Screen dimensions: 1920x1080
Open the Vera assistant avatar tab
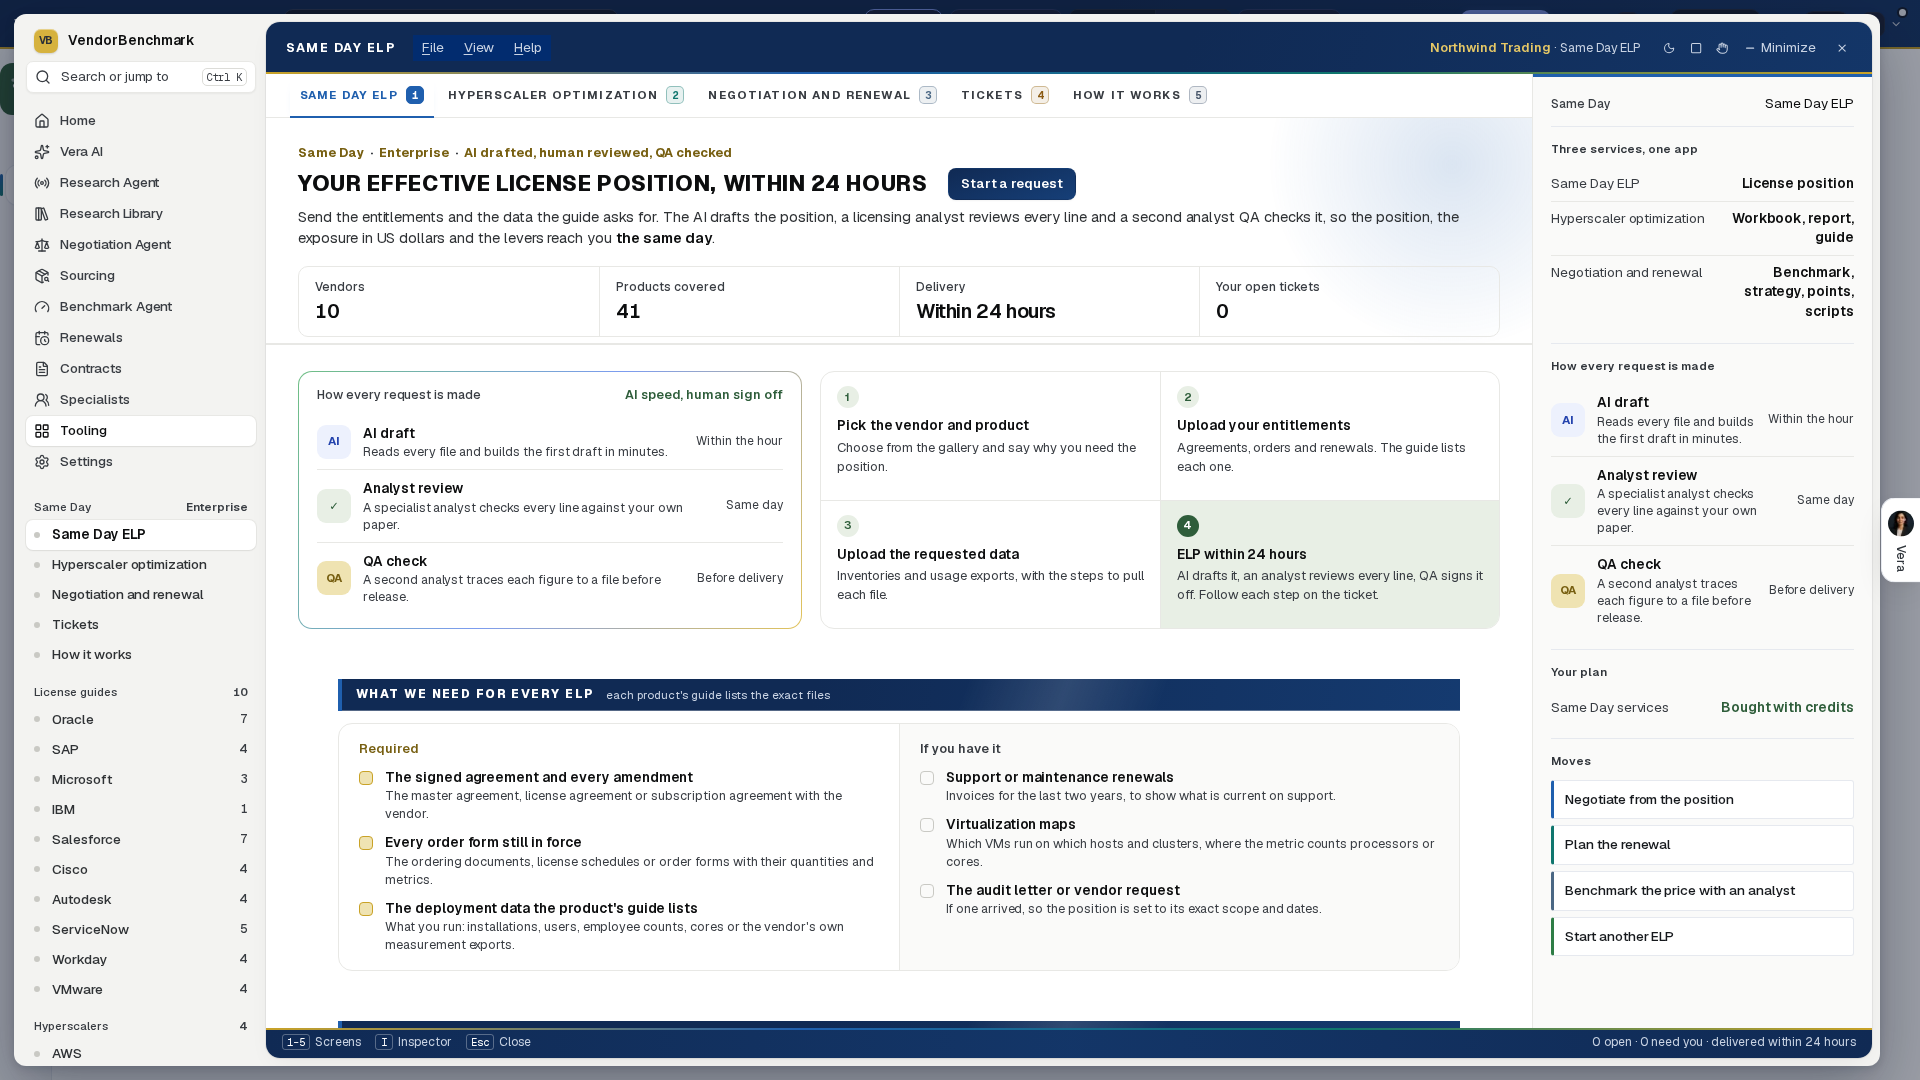[x=1900, y=540]
